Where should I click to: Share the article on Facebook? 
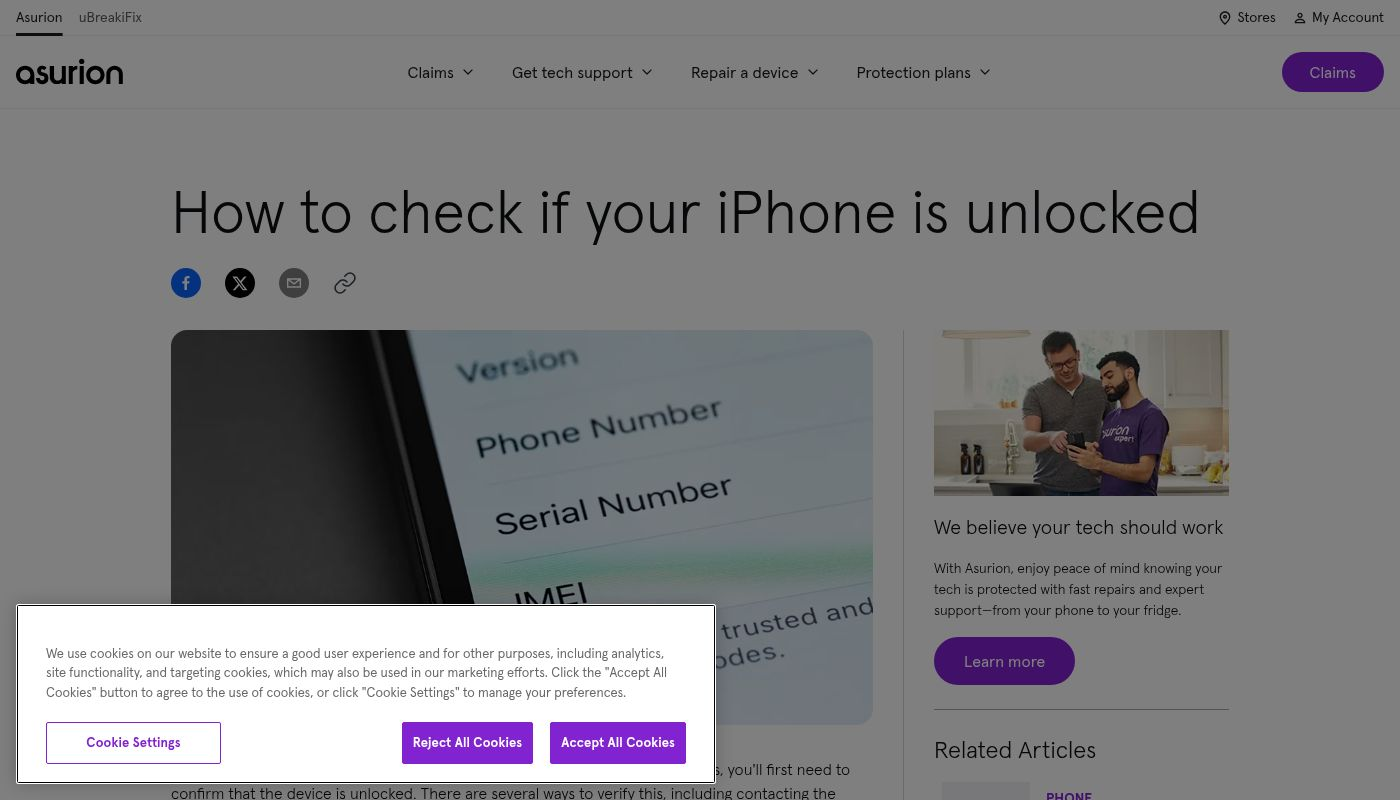[x=186, y=283]
